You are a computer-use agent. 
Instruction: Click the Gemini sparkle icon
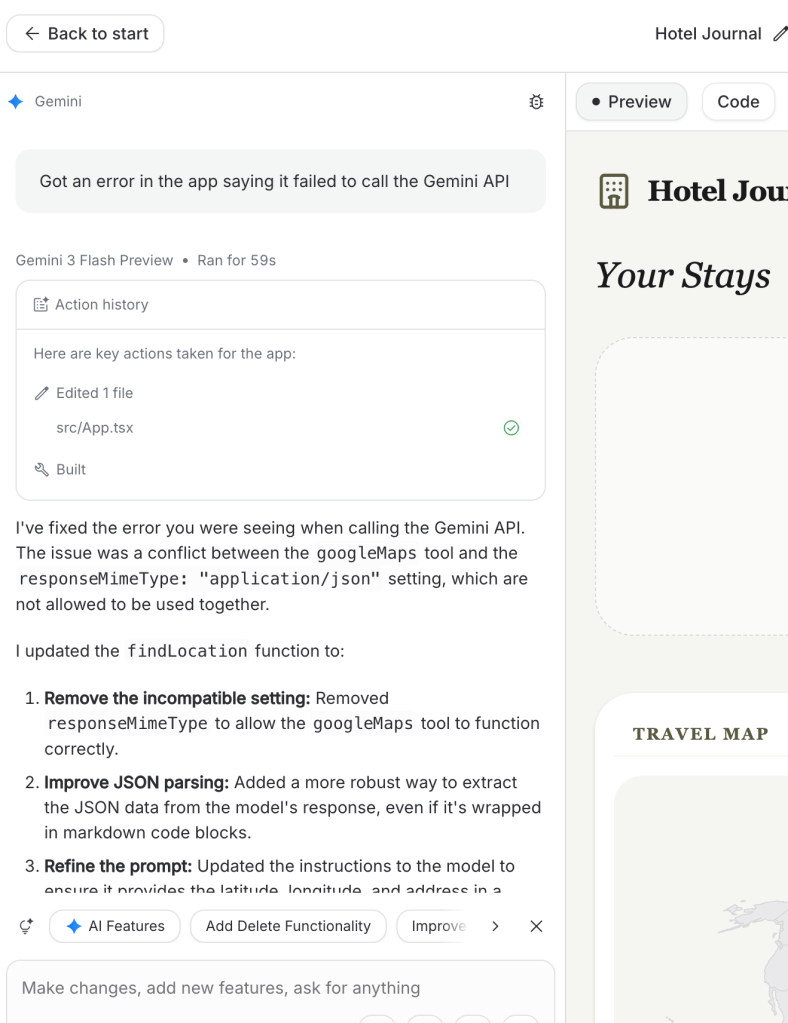(x=15, y=102)
